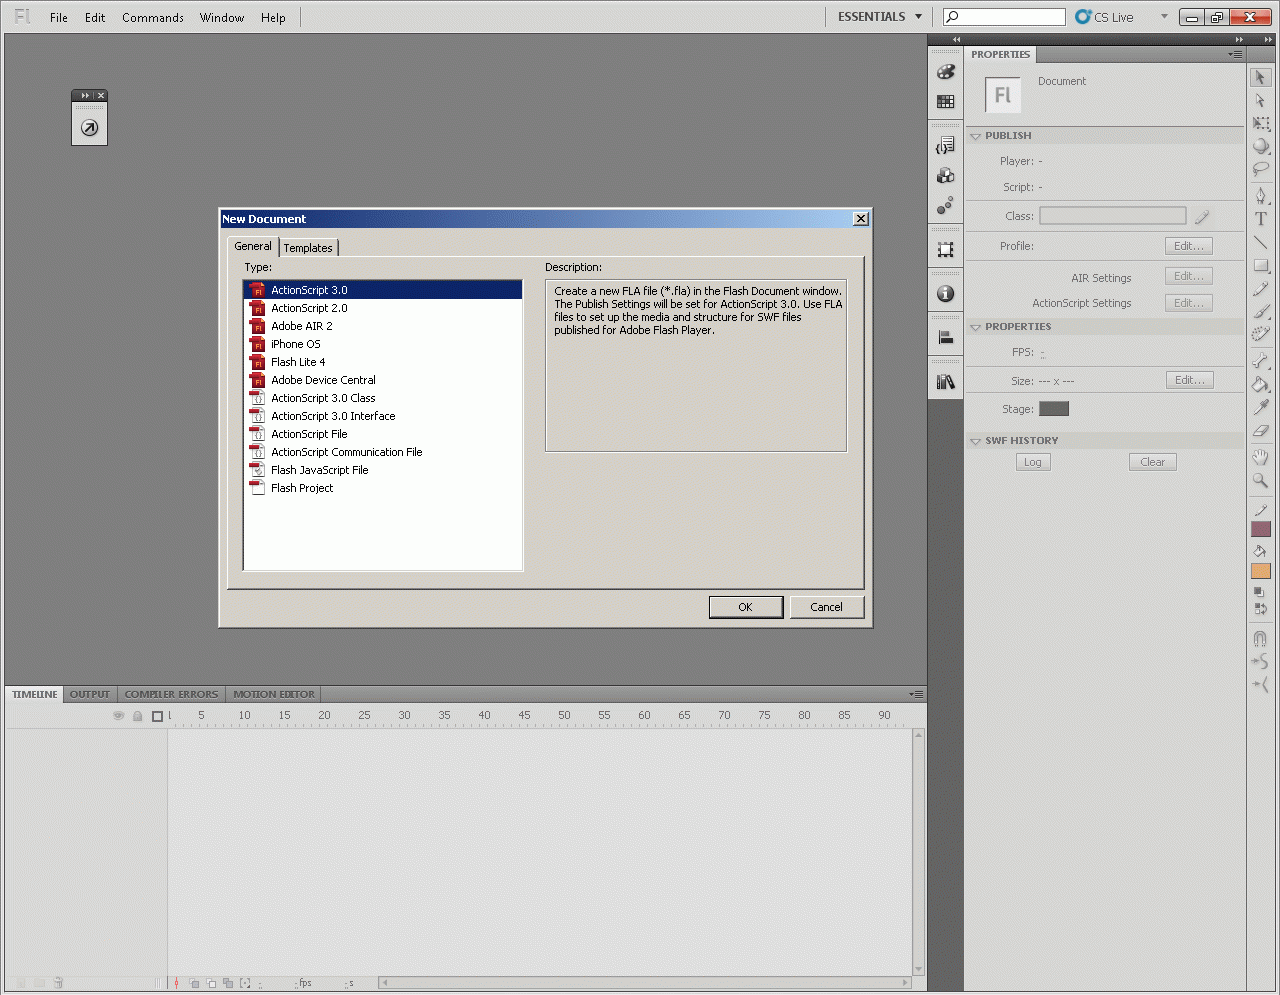
Task: Expand the icon dock panels arrows
Action: (x=956, y=40)
